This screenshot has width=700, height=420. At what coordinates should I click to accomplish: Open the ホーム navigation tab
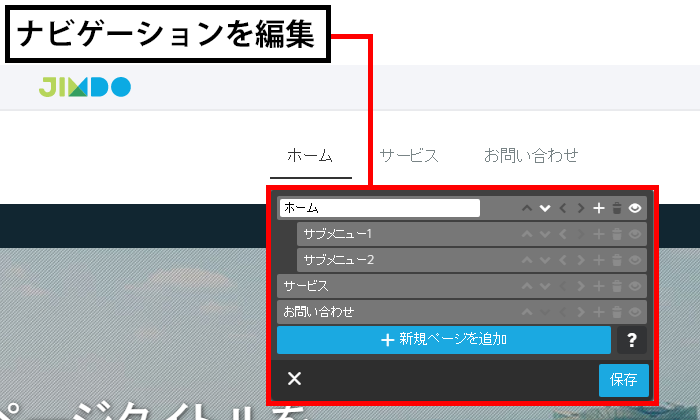(x=310, y=156)
